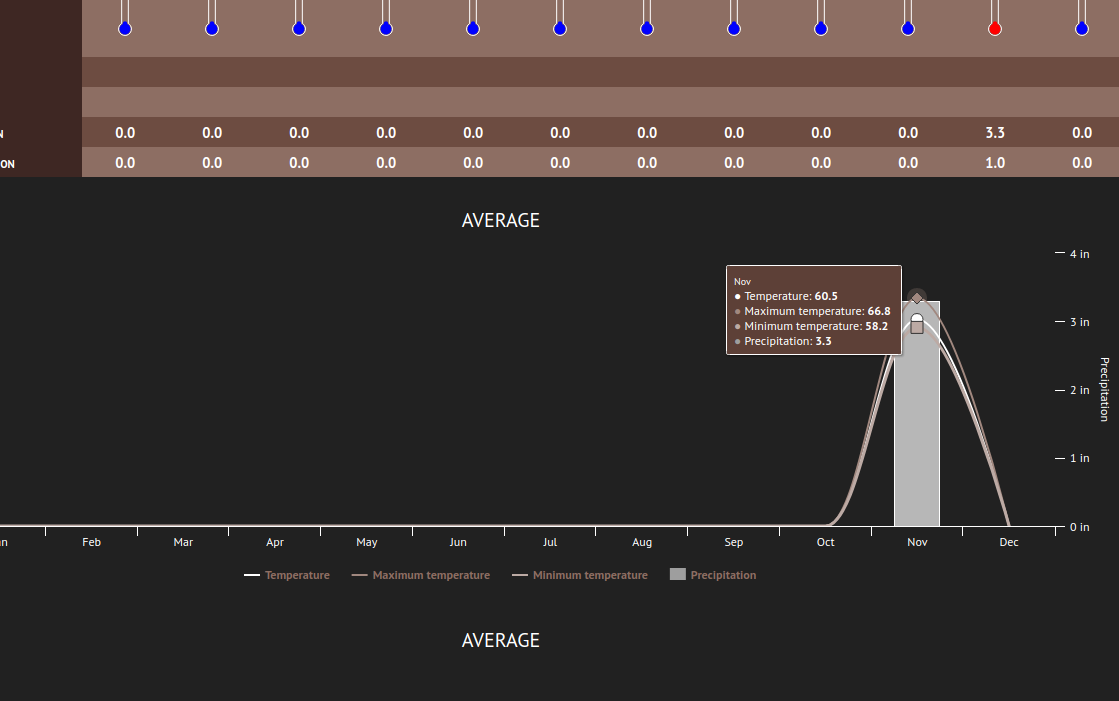Click the vertical Precipitation axis title
Image resolution: width=1119 pixels, height=701 pixels.
(x=1105, y=390)
